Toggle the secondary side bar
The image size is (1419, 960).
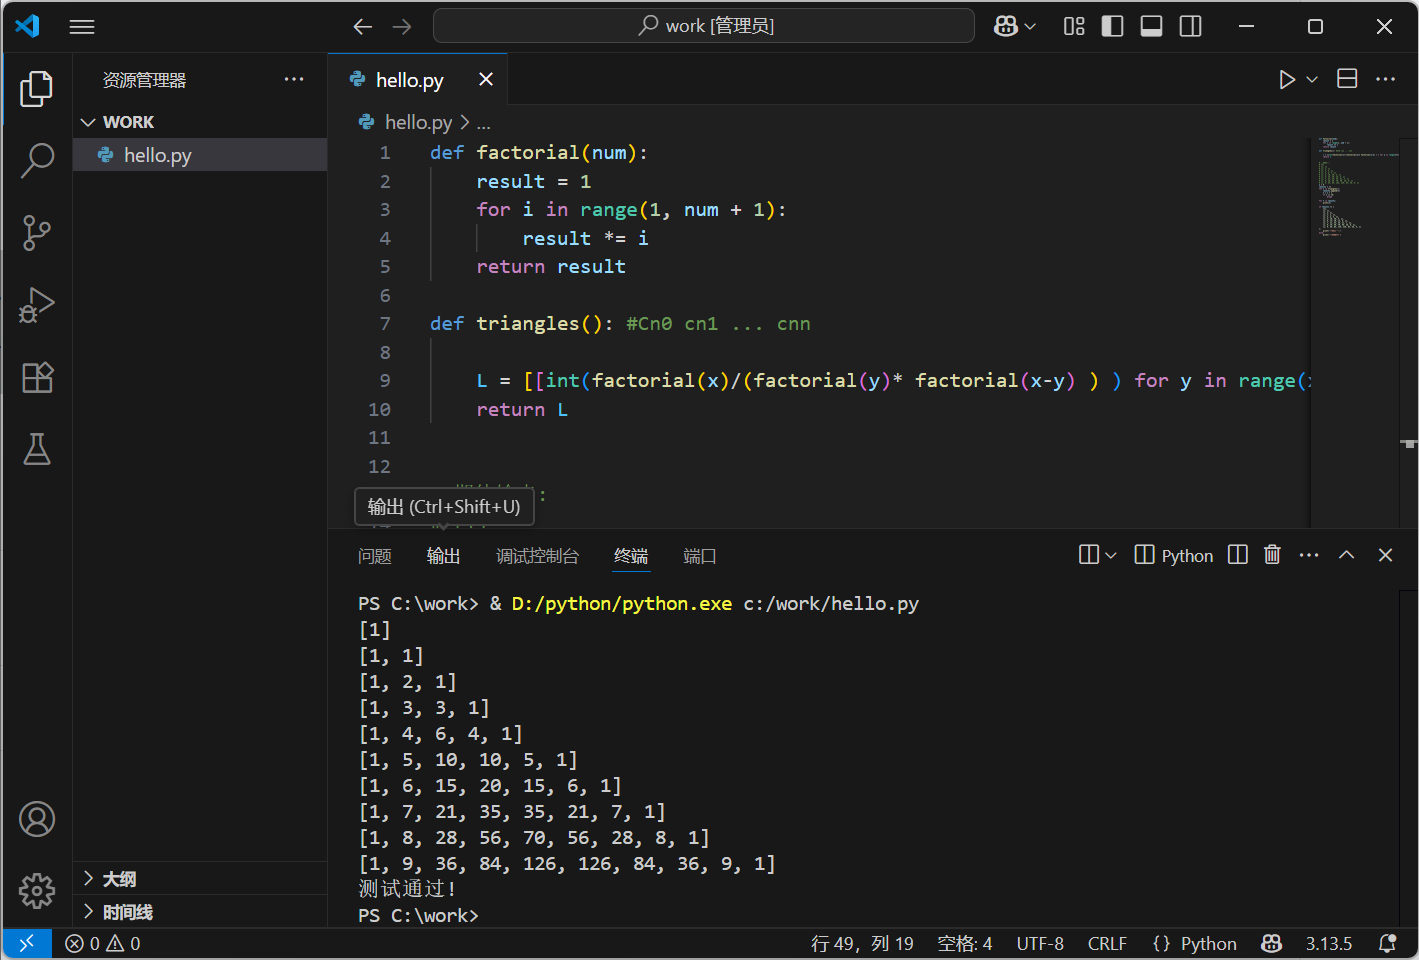click(x=1190, y=26)
